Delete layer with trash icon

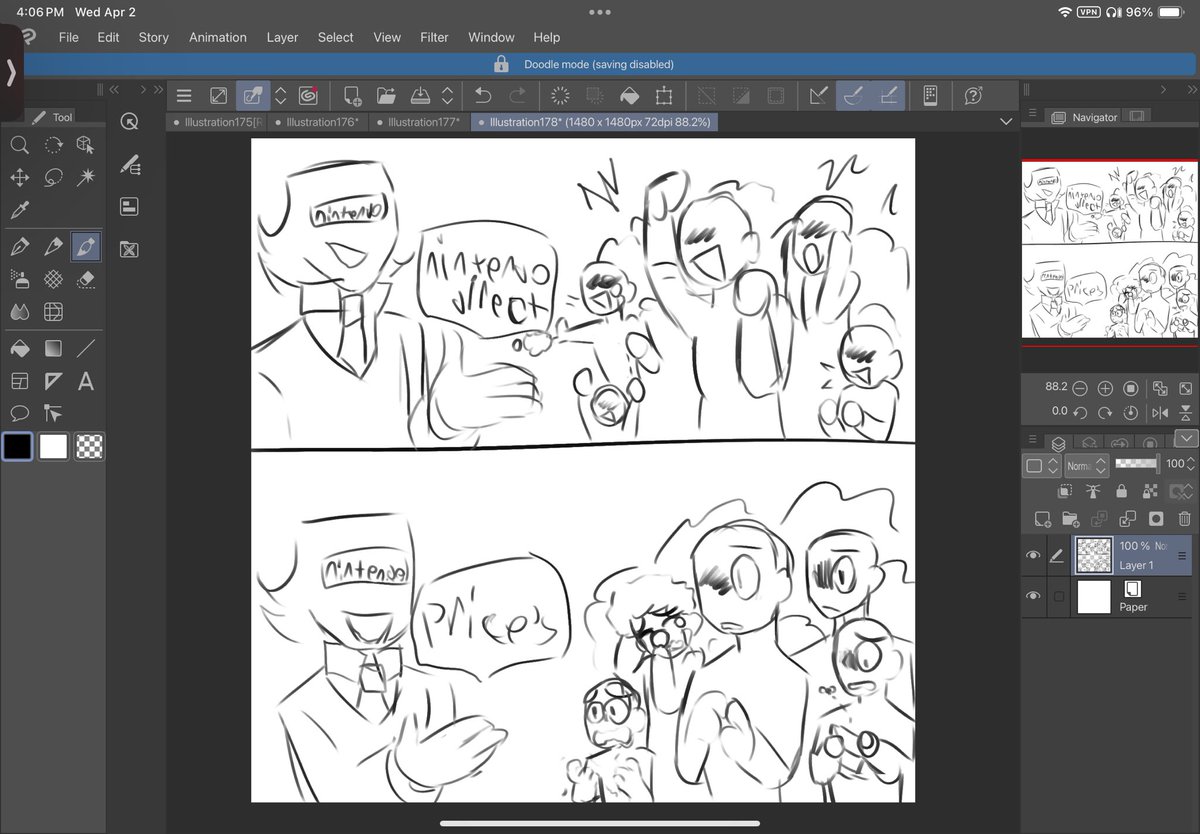pyautogui.click(x=1185, y=519)
